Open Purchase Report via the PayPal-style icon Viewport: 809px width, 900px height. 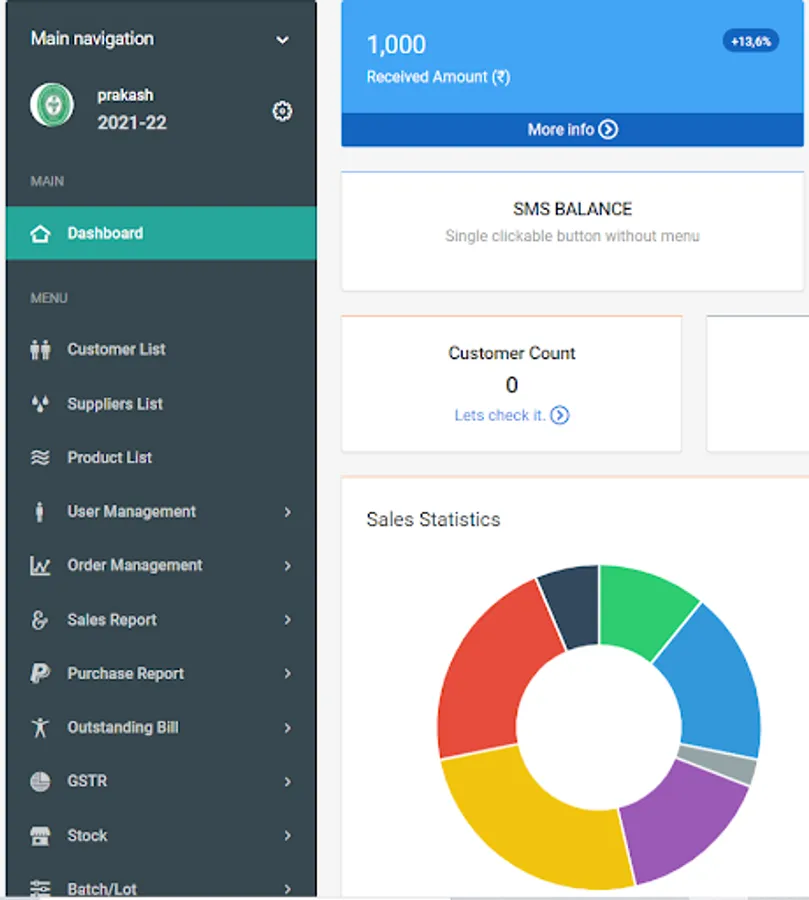(40, 673)
